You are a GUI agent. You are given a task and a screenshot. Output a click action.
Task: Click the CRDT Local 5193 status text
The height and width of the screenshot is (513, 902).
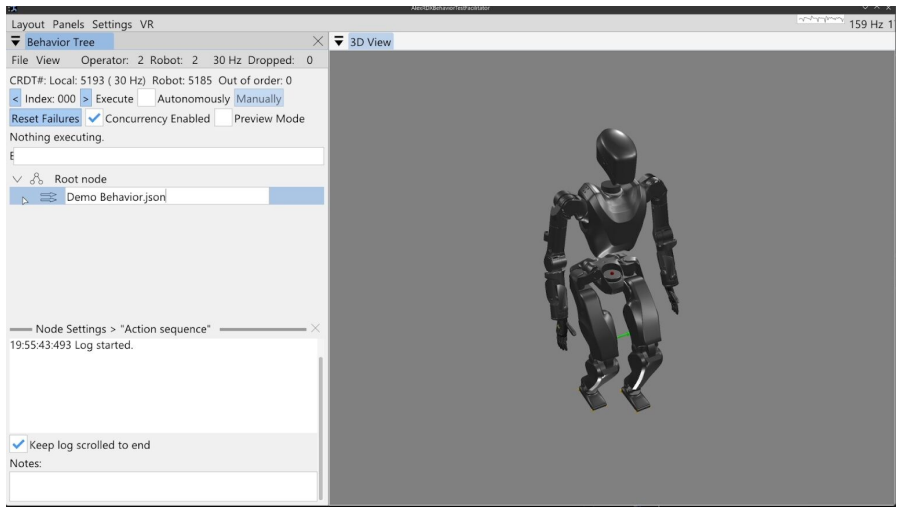78,81
